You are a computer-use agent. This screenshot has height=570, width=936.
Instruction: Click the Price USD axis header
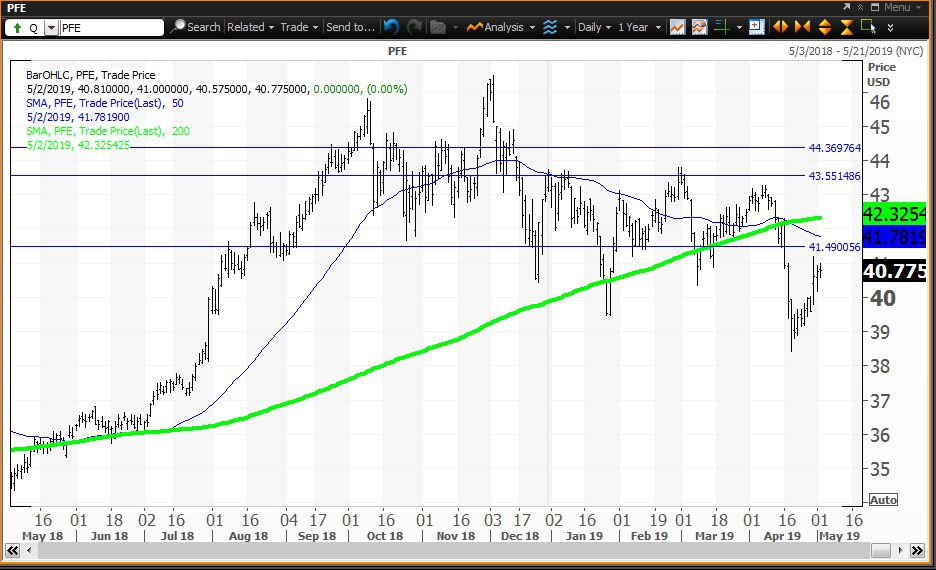coord(882,75)
